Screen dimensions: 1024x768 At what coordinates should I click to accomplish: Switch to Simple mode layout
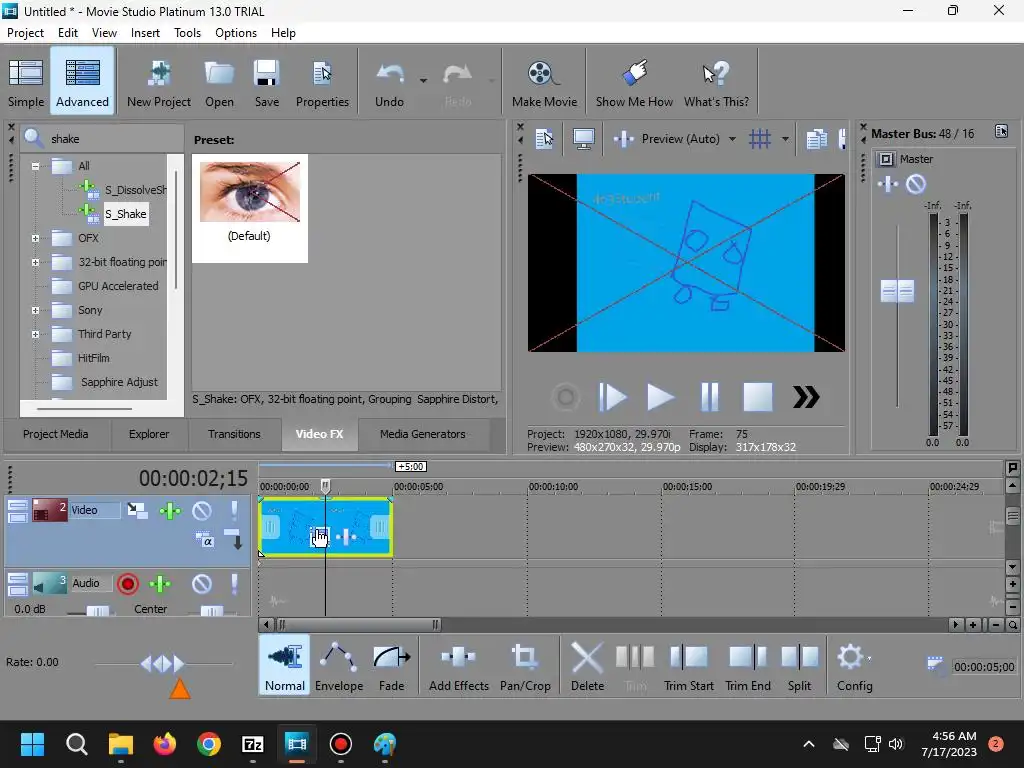click(26, 82)
